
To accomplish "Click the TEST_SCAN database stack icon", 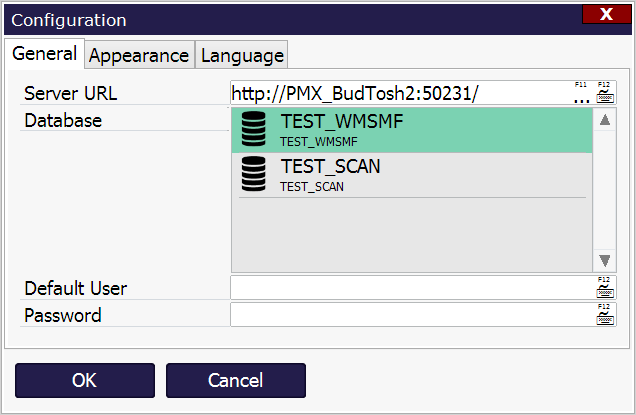I will (x=254, y=174).
